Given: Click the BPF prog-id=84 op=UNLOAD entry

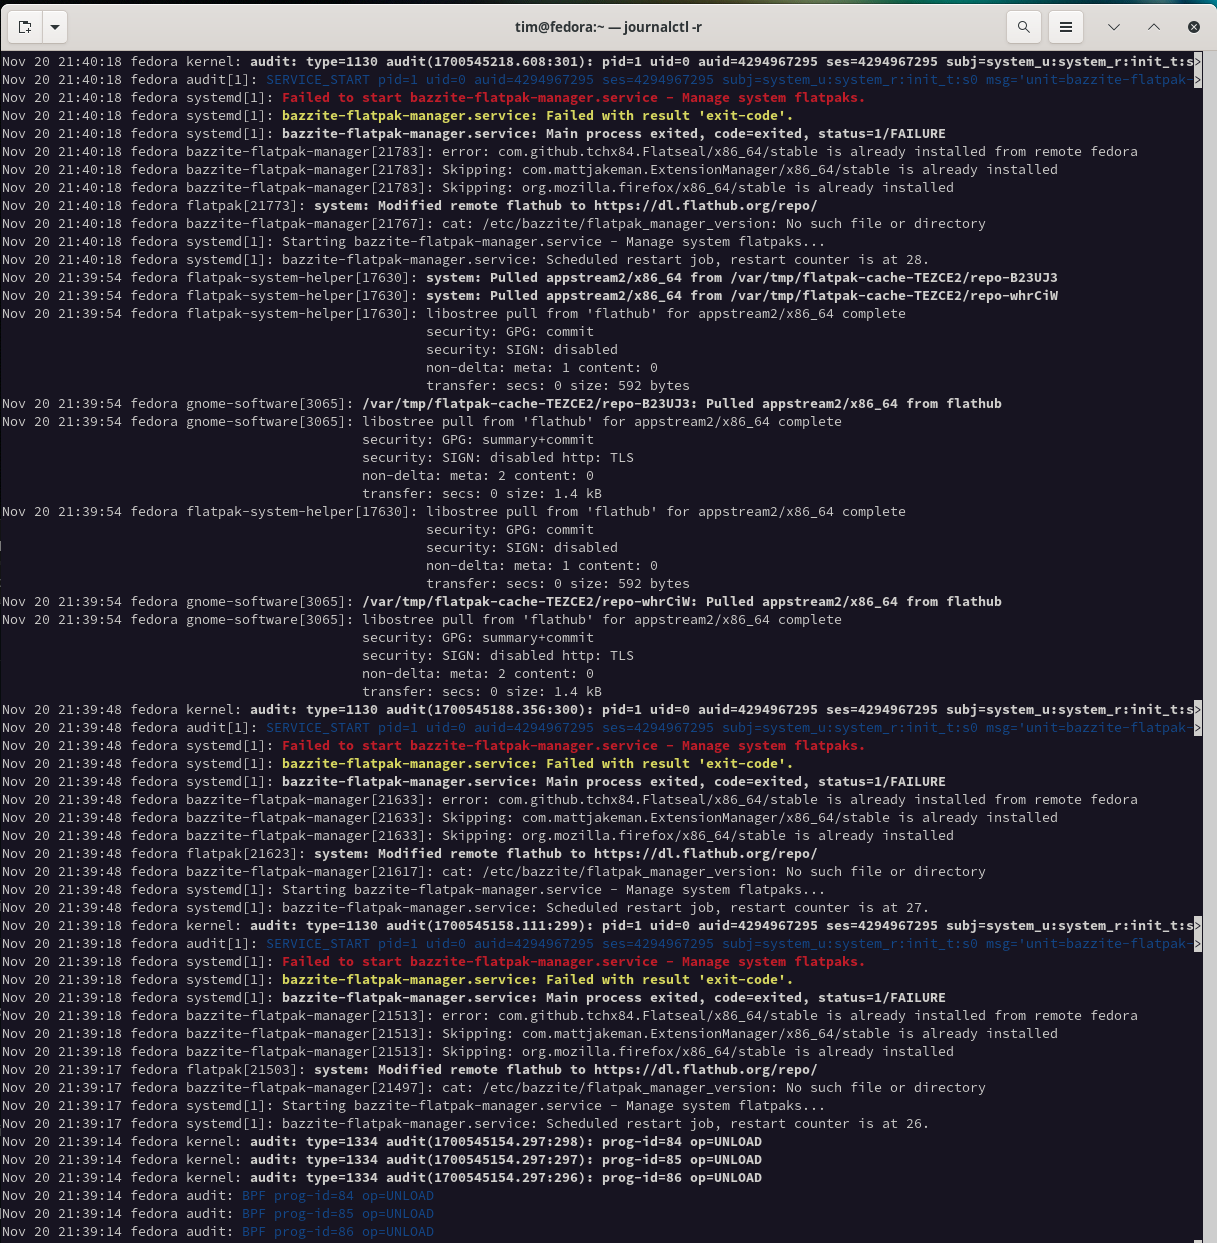Looking at the screenshot, I should point(336,1195).
